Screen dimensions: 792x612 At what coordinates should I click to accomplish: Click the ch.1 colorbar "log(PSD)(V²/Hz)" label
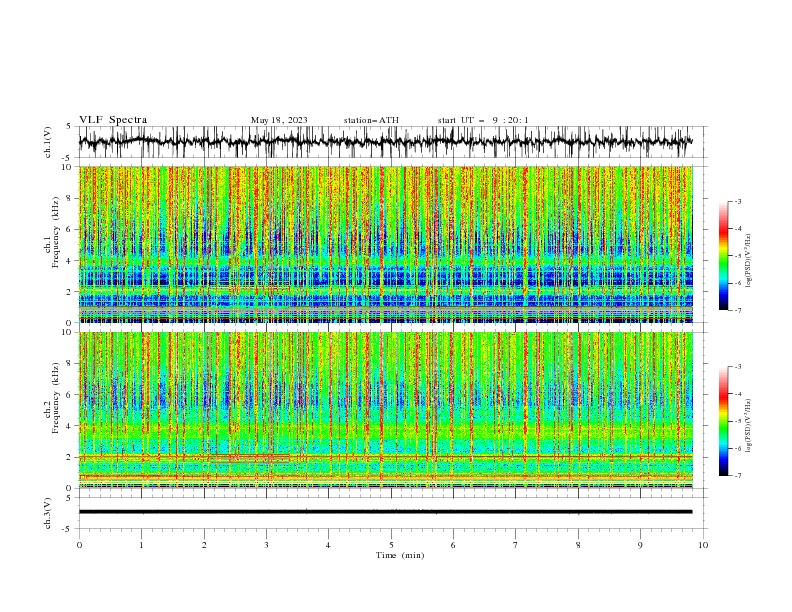tap(748, 261)
